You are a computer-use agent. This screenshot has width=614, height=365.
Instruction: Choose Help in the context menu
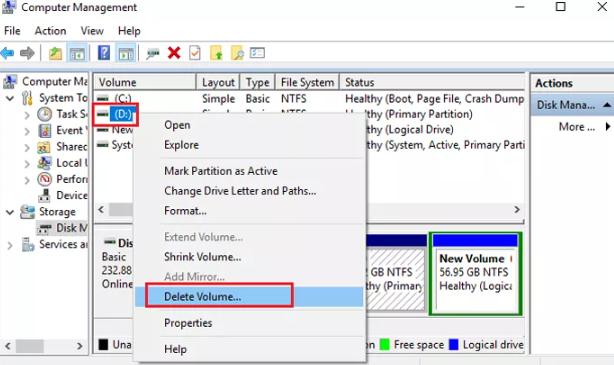(249, 349)
